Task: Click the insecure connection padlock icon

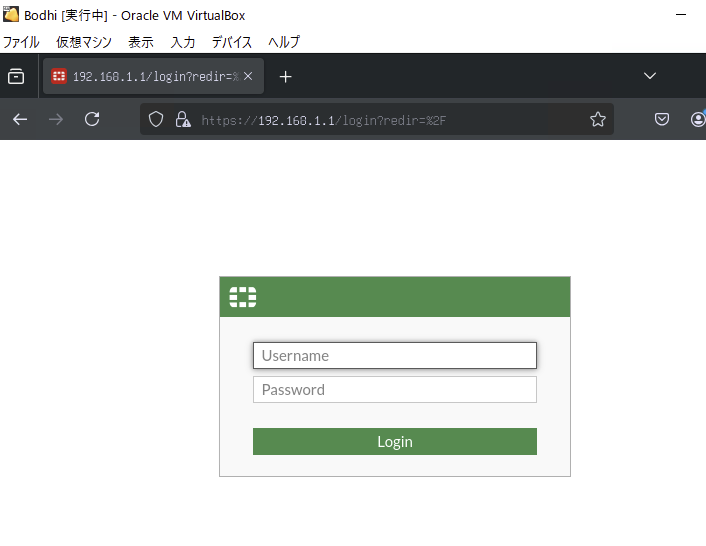Action: pyautogui.click(x=183, y=119)
